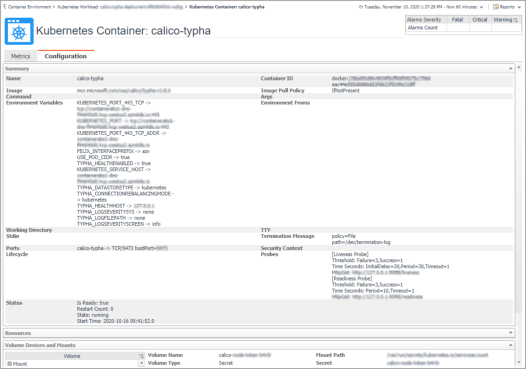Click the Critical alarms column header

click(480, 20)
